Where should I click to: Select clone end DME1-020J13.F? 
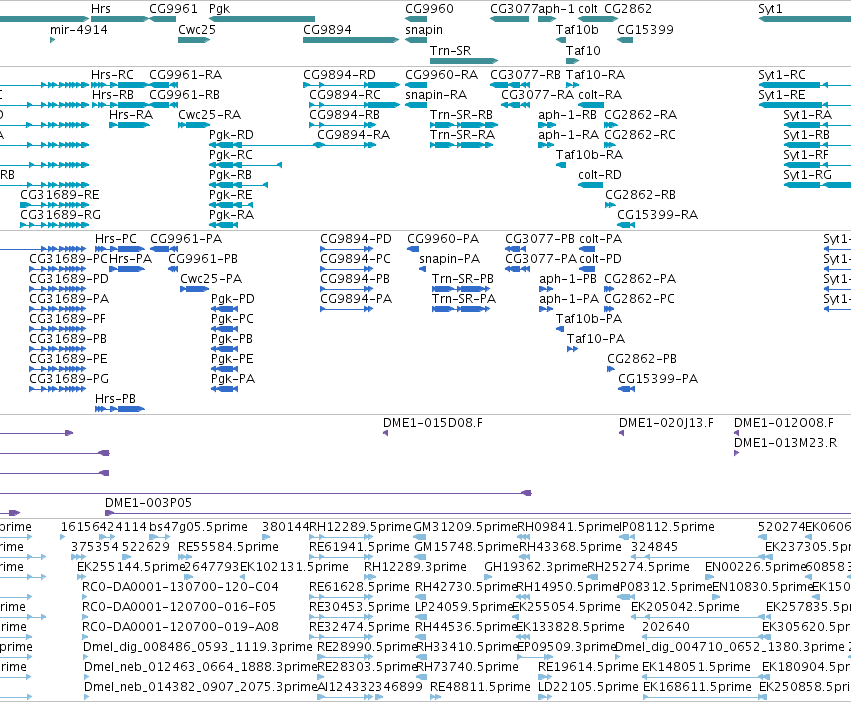(x=666, y=423)
